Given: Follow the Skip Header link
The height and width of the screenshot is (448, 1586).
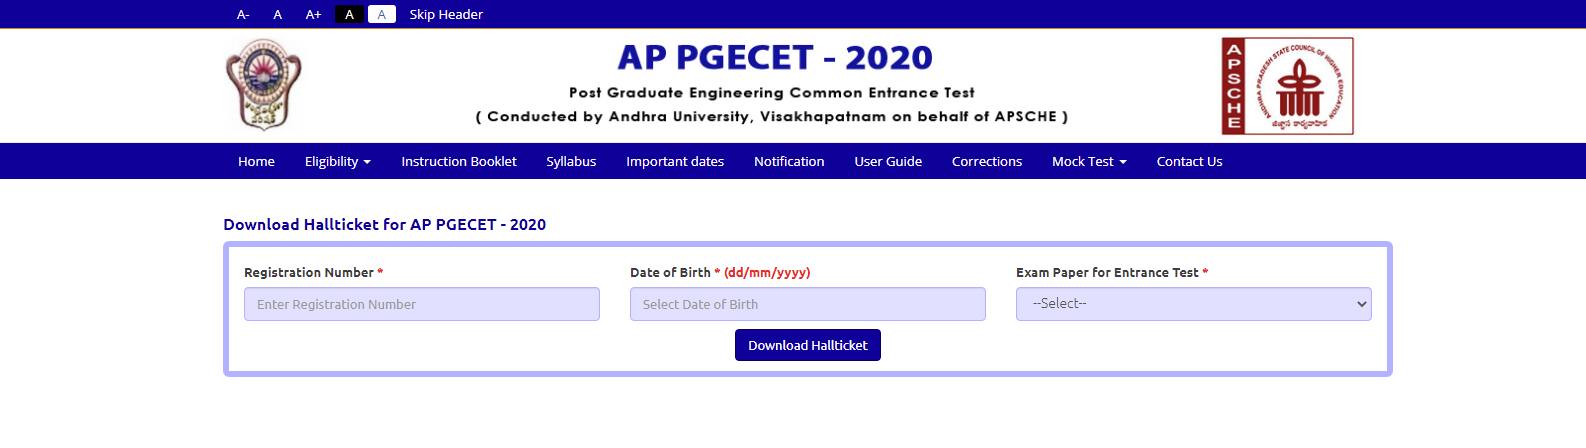Looking at the screenshot, I should [x=446, y=14].
